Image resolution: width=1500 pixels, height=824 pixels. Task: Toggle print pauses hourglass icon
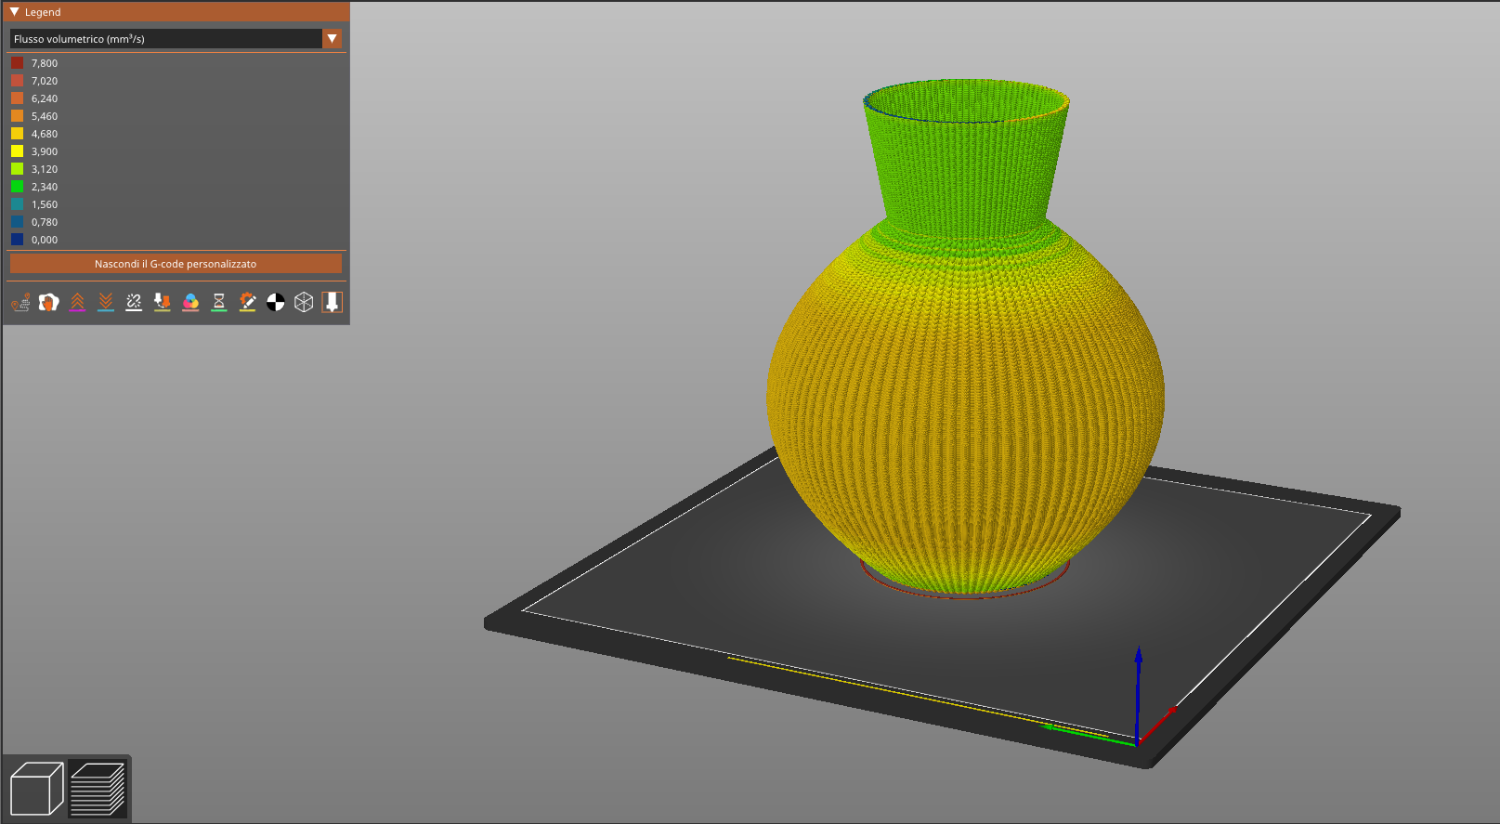coord(219,302)
